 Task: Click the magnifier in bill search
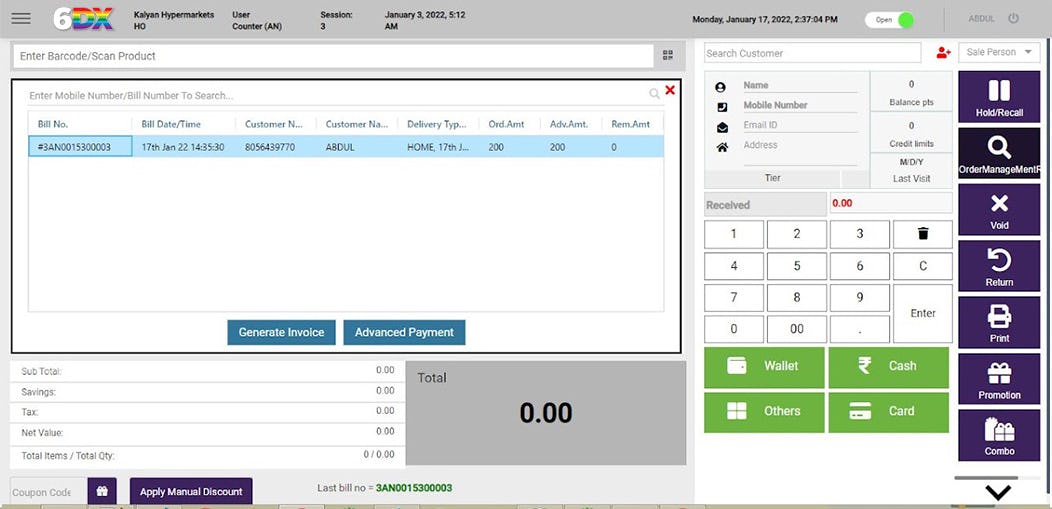654,95
